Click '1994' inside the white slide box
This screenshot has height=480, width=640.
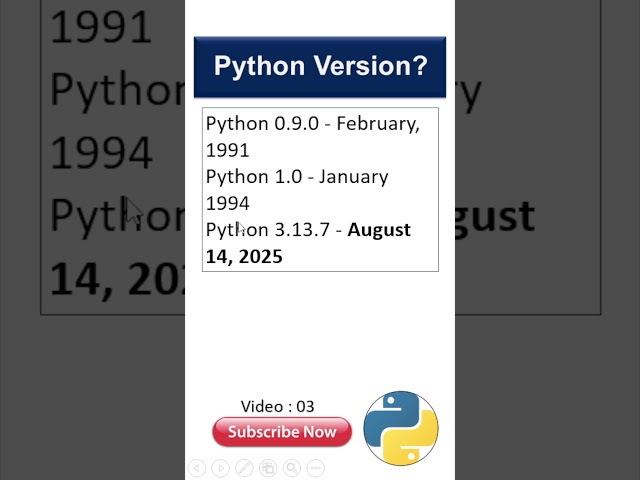[x=227, y=203]
